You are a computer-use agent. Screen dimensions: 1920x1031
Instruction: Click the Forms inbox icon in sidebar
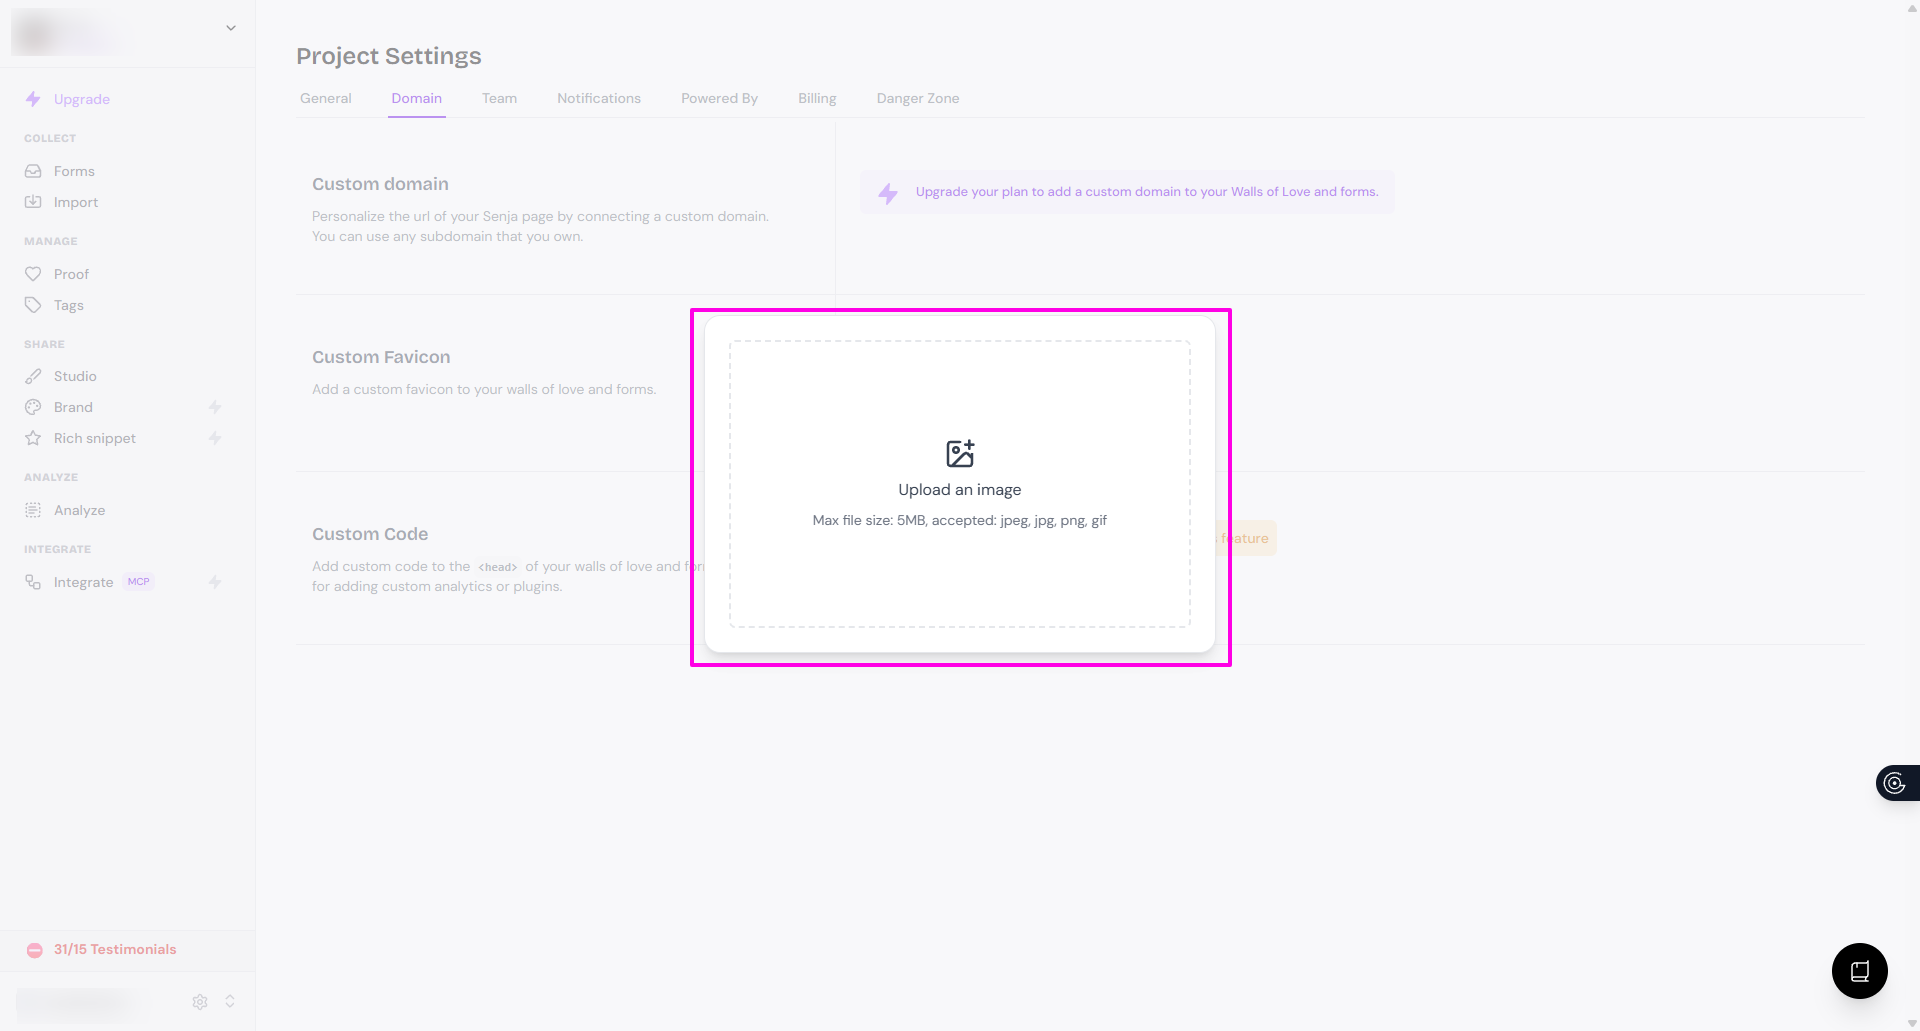point(33,171)
